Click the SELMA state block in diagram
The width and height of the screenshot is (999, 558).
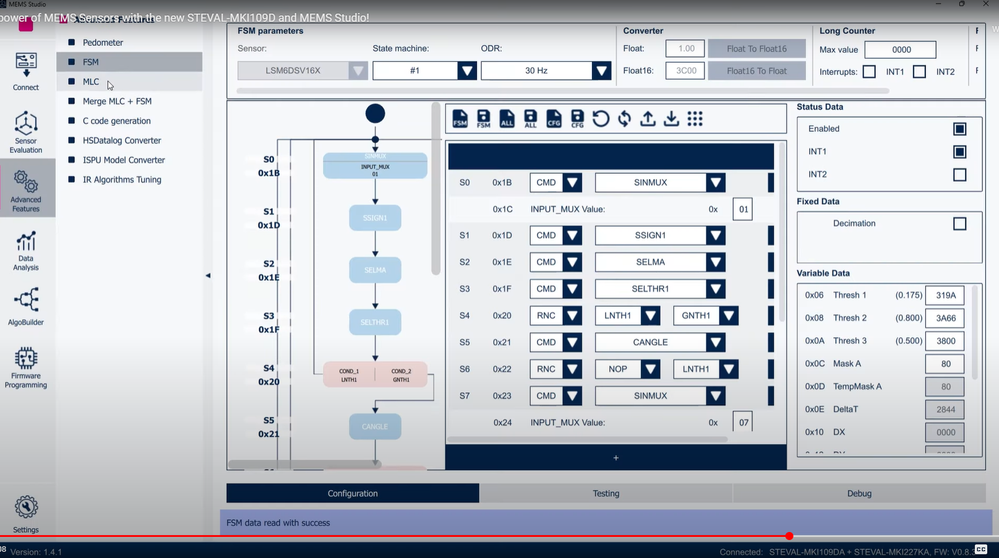click(375, 270)
